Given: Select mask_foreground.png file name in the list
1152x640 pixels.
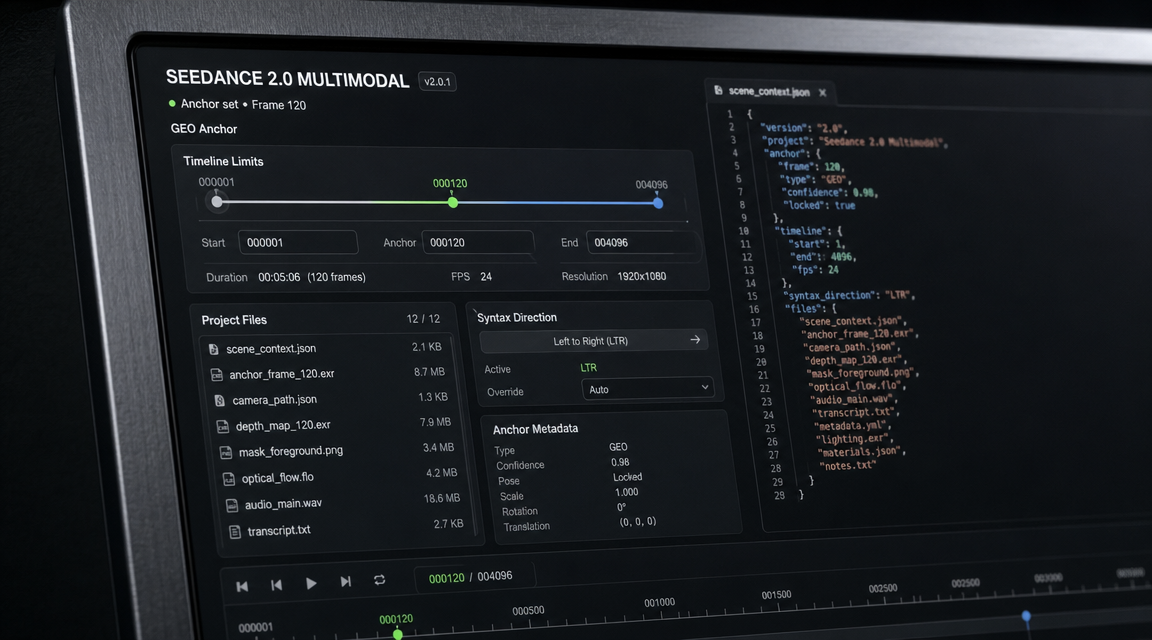Looking at the screenshot, I should click(291, 452).
